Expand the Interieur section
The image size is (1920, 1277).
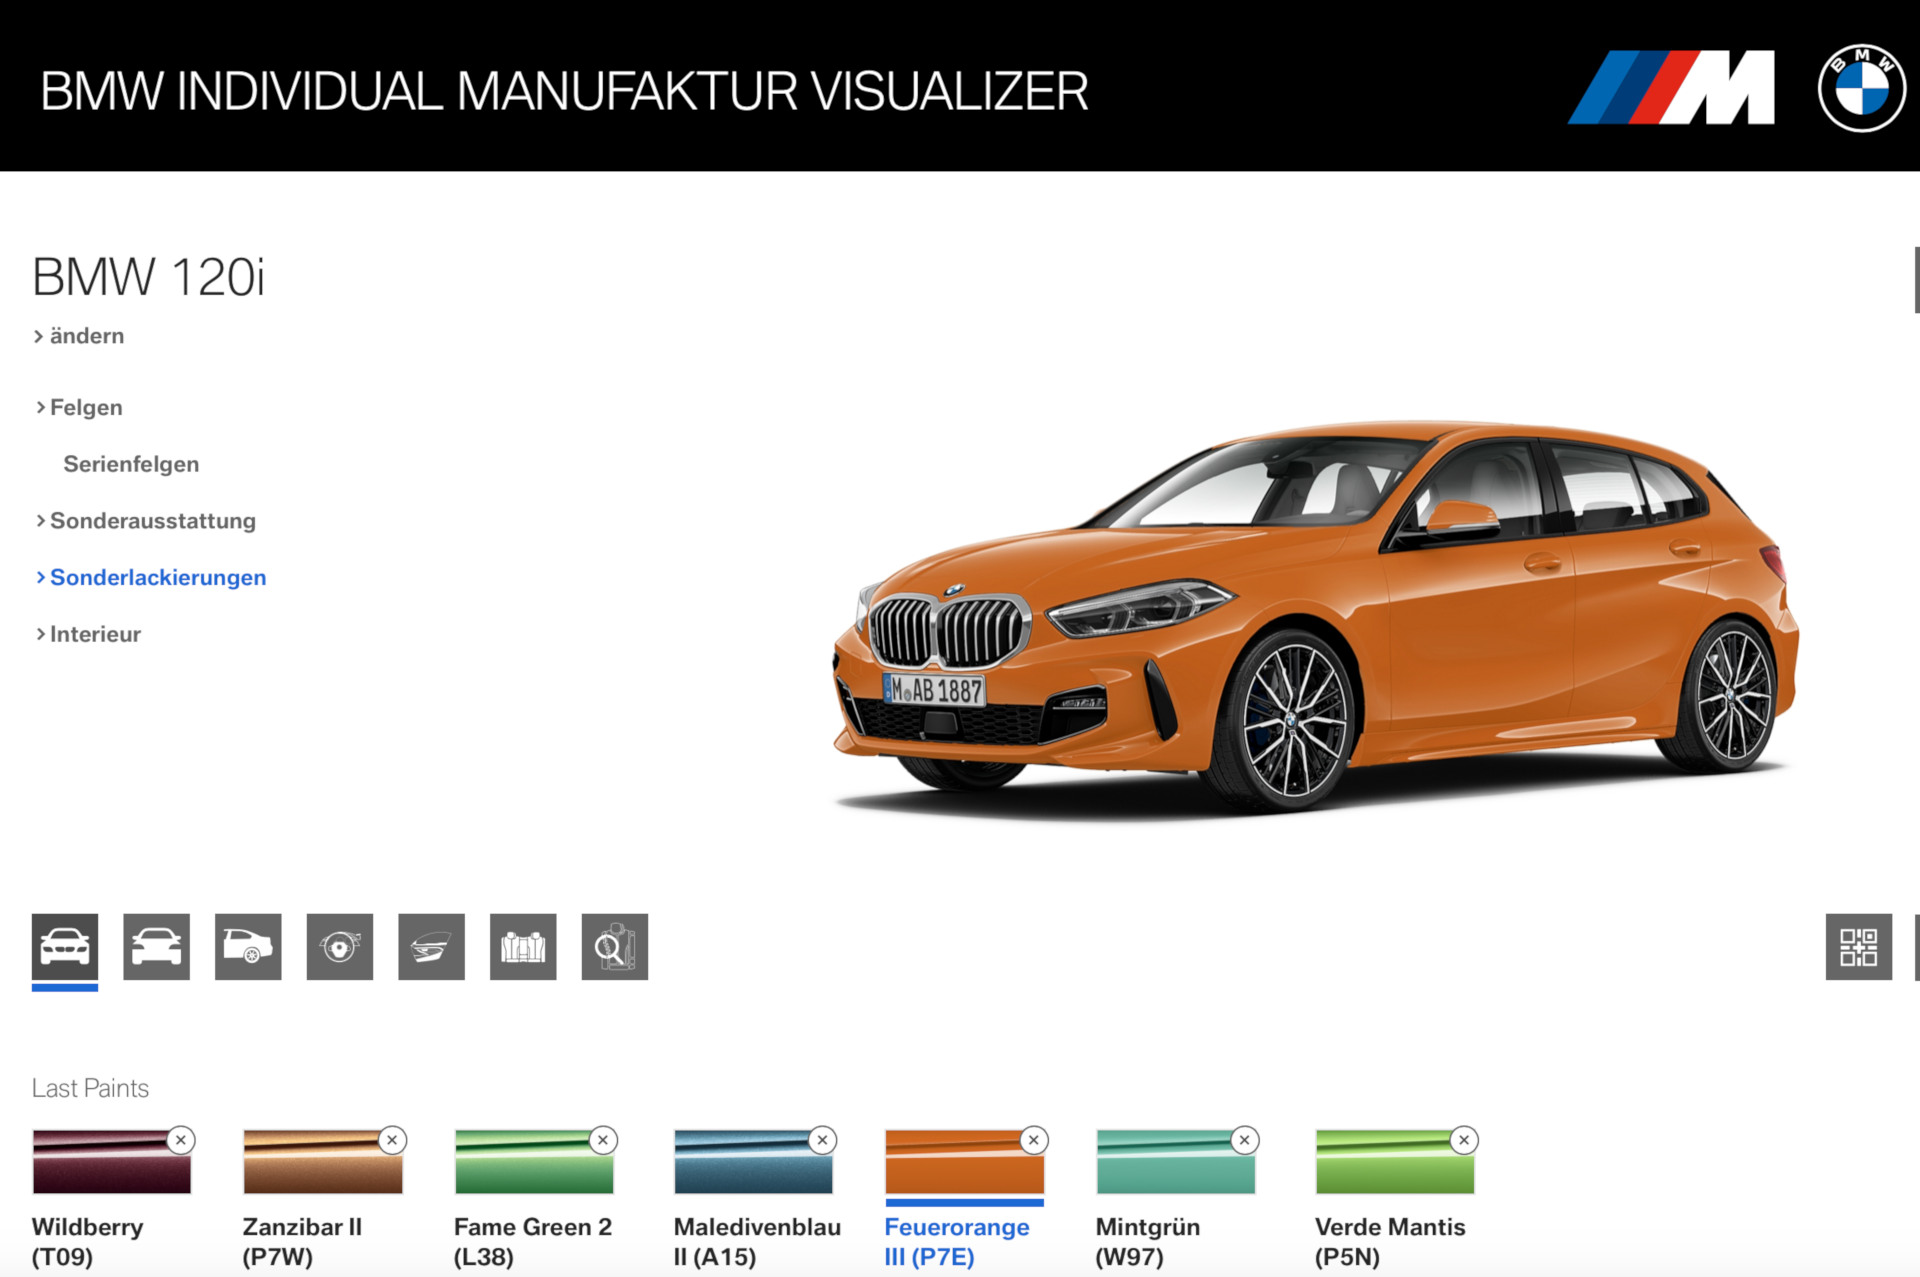click(94, 634)
